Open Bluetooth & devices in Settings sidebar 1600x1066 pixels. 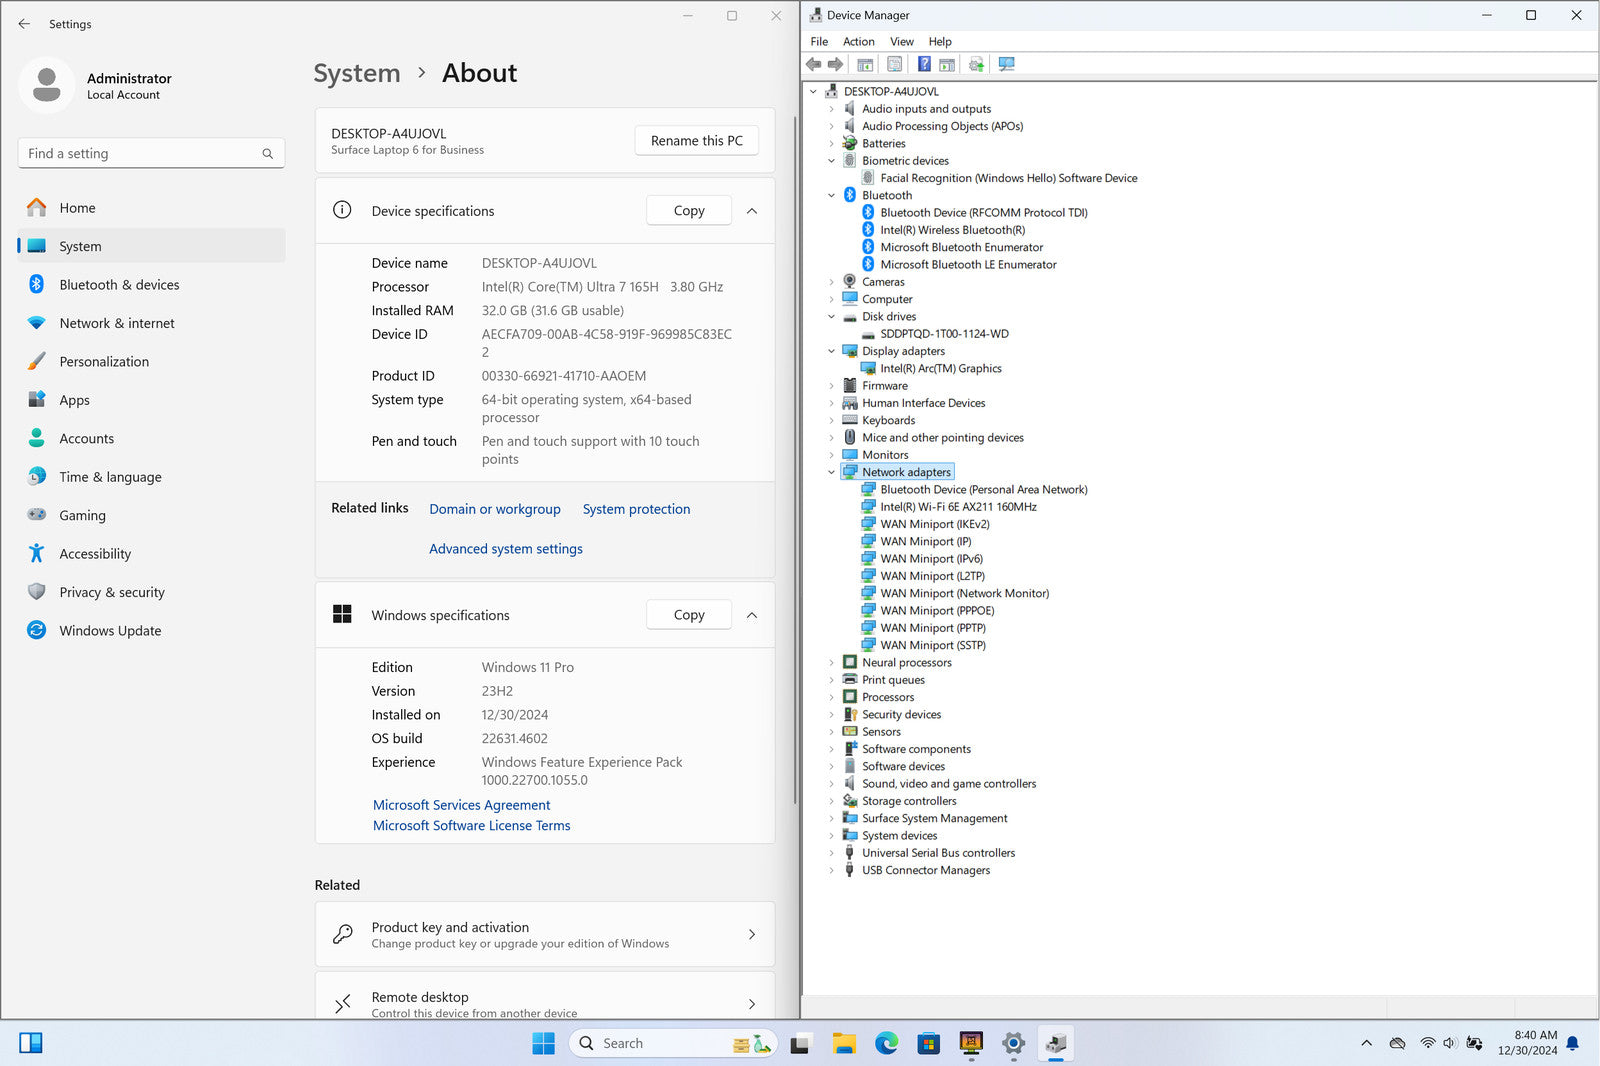pyautogui.click(x=119, y=285)
